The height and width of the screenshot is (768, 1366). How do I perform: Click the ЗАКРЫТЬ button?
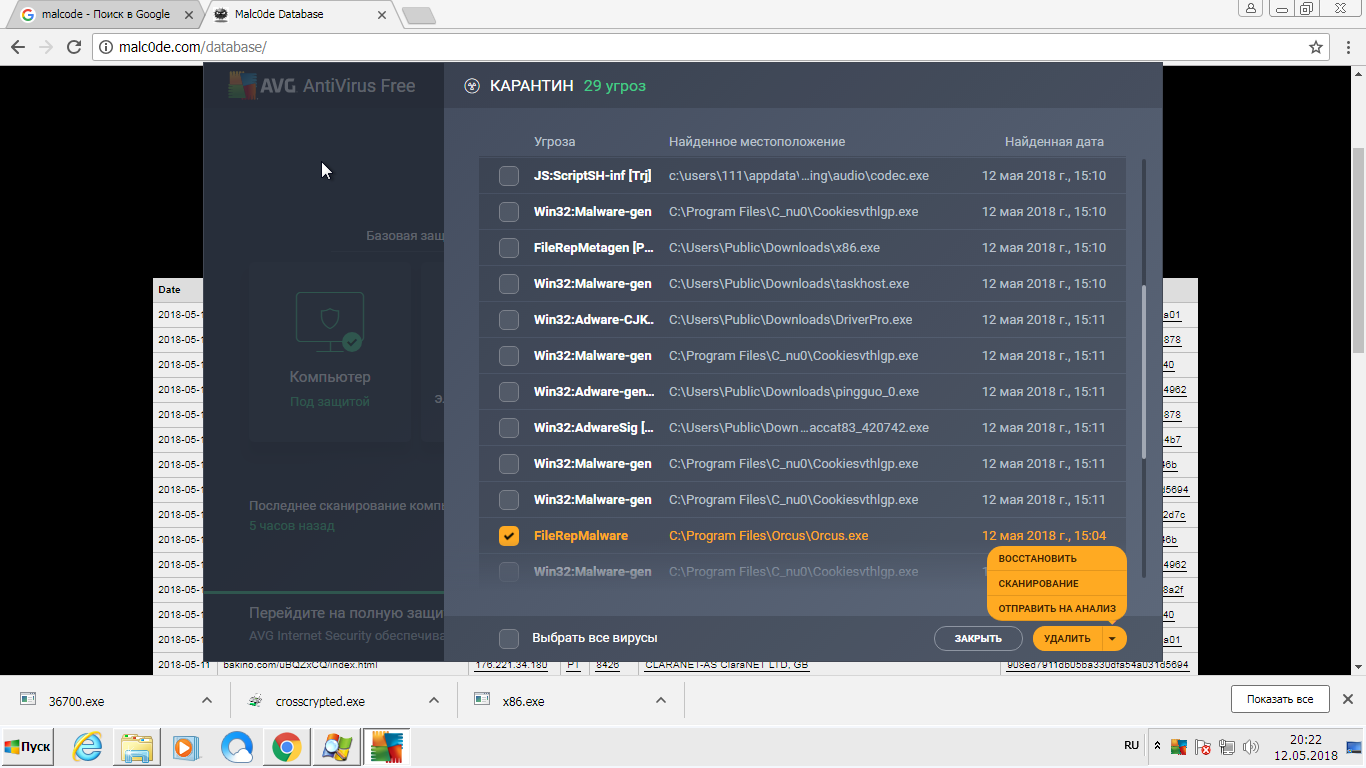[x=978, y=638]
